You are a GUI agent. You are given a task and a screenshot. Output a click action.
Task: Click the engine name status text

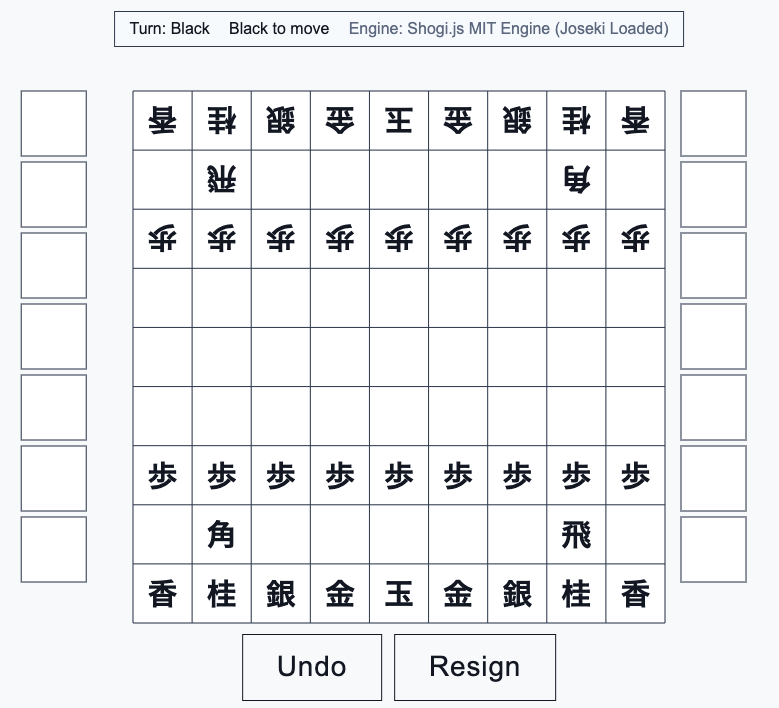[x=509, y=29]
